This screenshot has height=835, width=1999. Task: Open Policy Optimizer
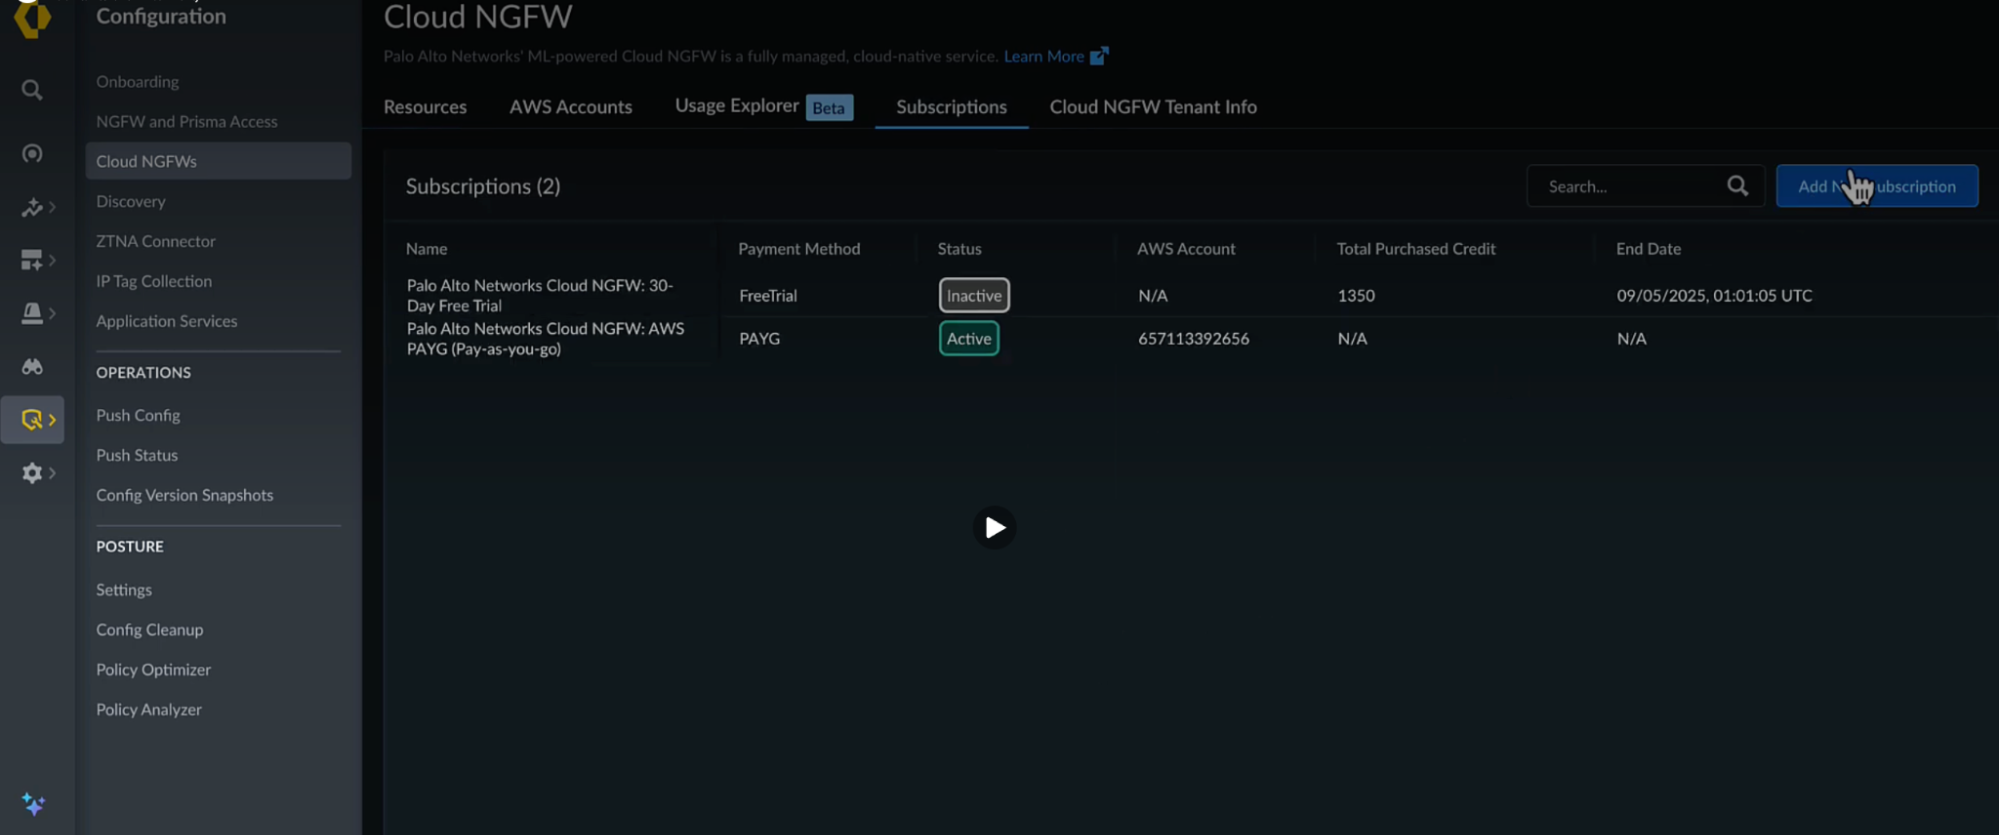tap(154, 670)
